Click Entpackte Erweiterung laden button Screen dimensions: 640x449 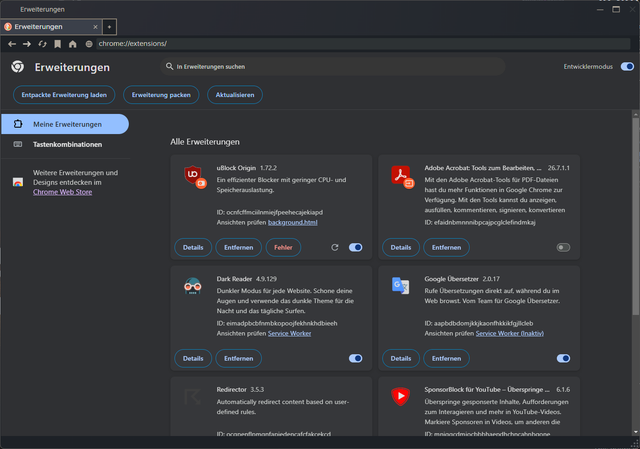[x=64, y=95]
